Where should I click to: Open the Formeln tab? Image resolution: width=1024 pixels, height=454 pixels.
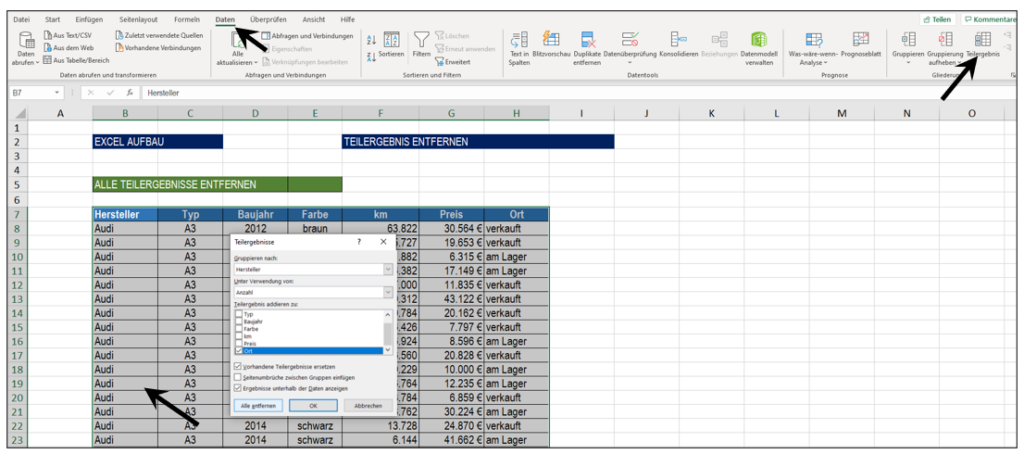[x=187, y=20]
